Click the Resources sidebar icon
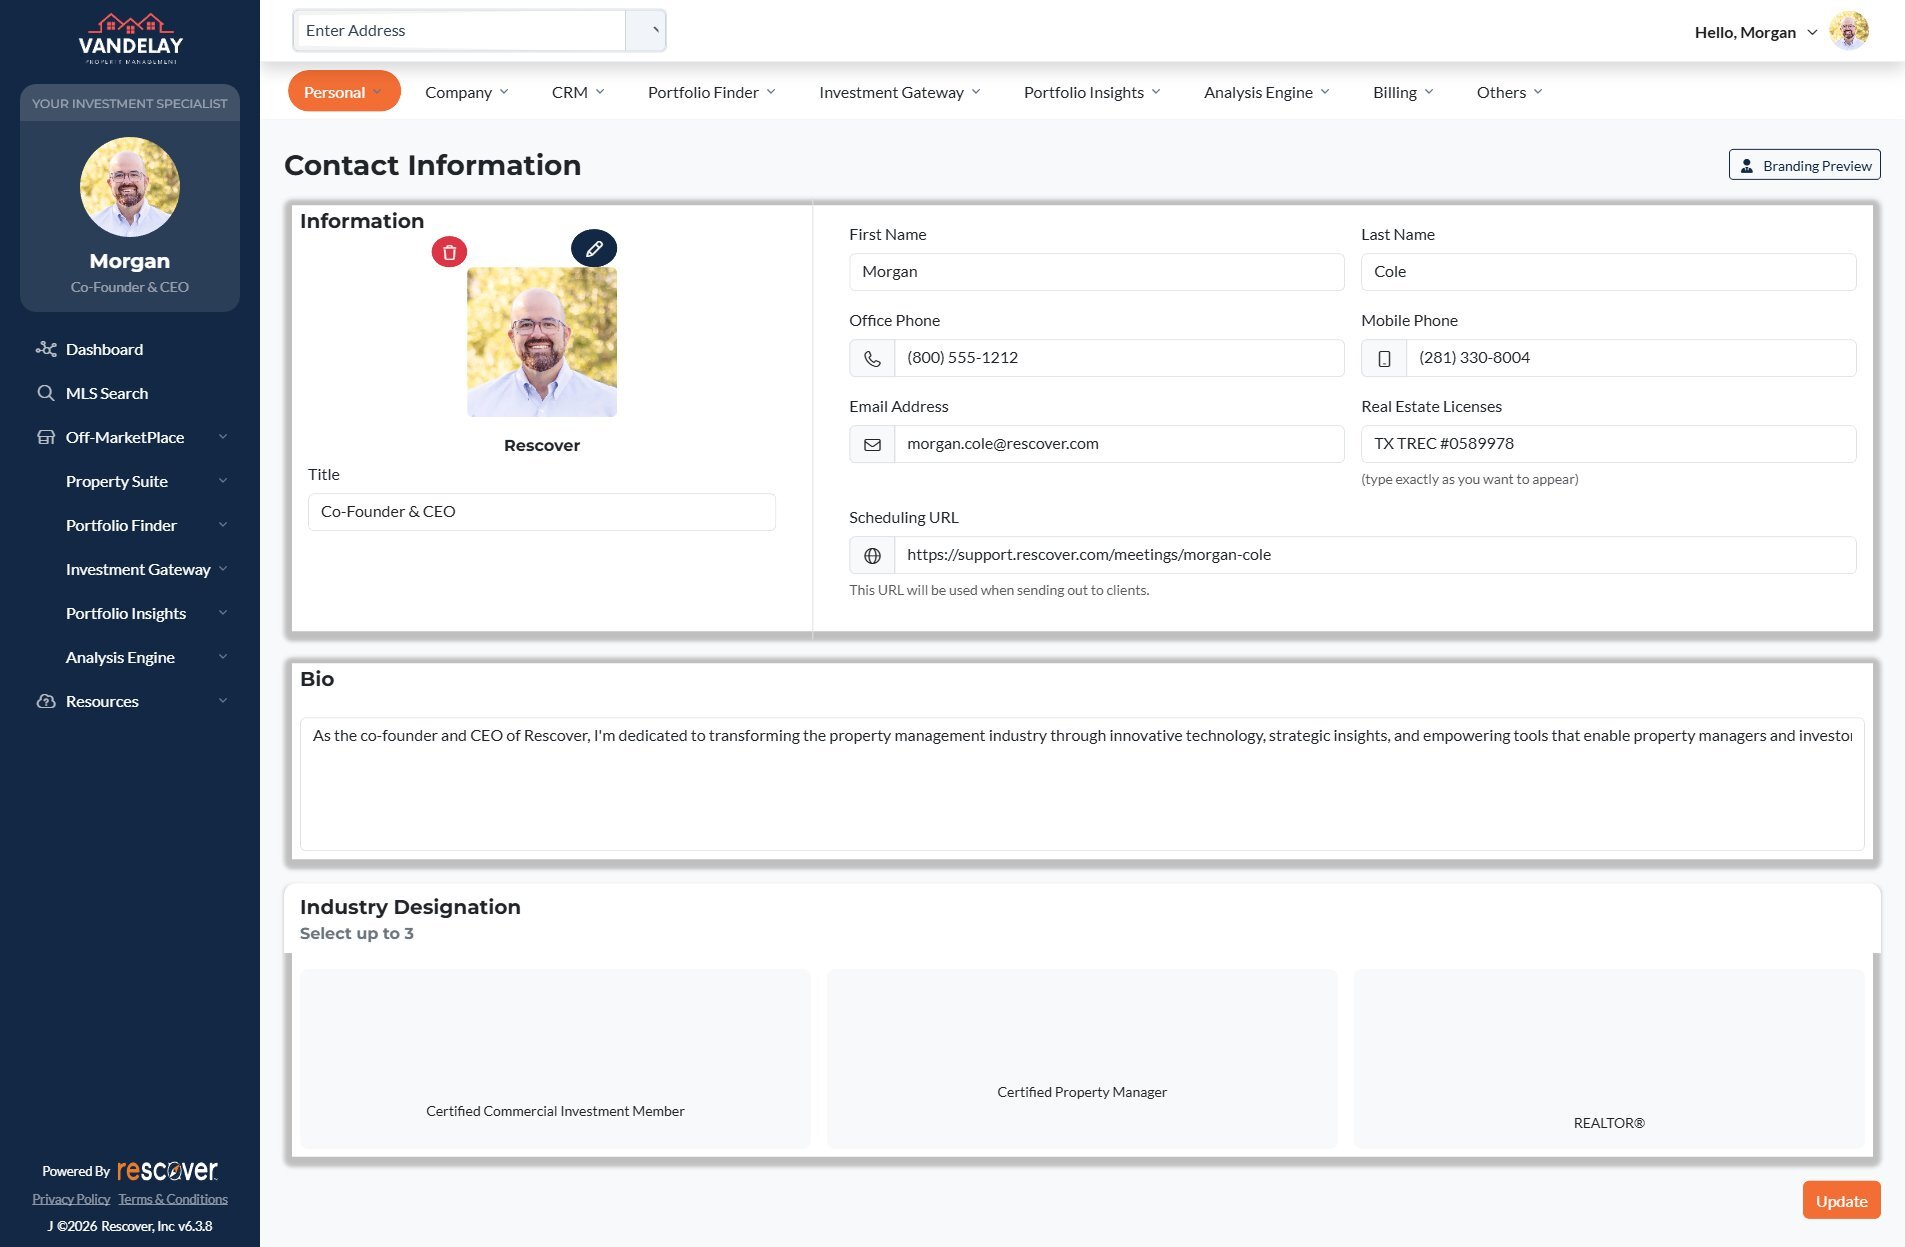Viewport: 1905px width, 1247px height. point(46,701)
